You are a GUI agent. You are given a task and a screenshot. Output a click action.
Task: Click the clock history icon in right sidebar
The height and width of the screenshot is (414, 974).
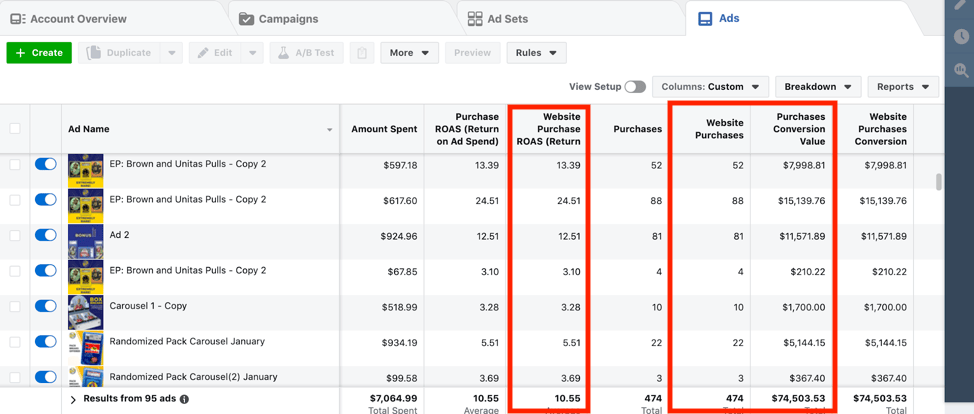[961, 36]
